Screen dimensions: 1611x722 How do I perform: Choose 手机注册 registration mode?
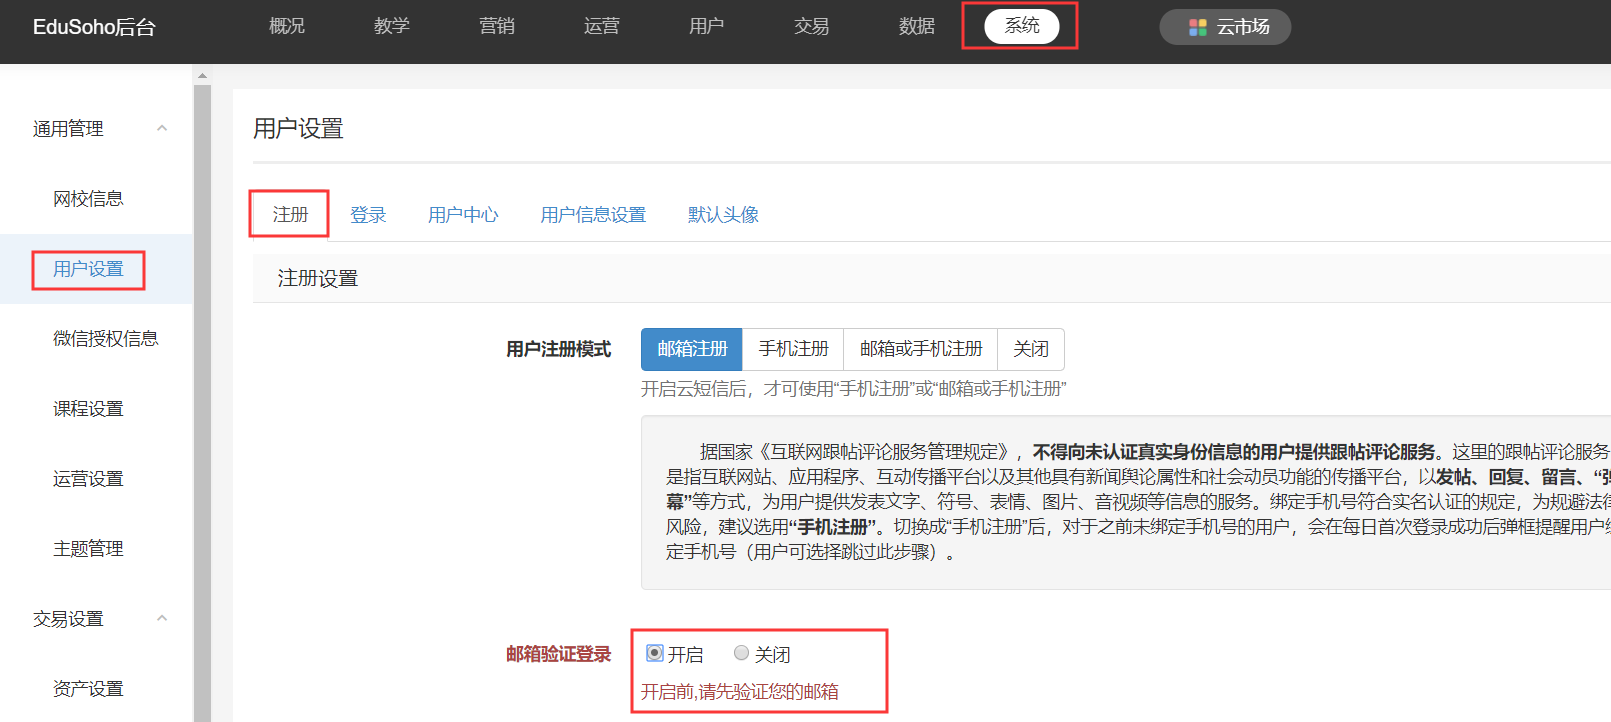[793, 349]
